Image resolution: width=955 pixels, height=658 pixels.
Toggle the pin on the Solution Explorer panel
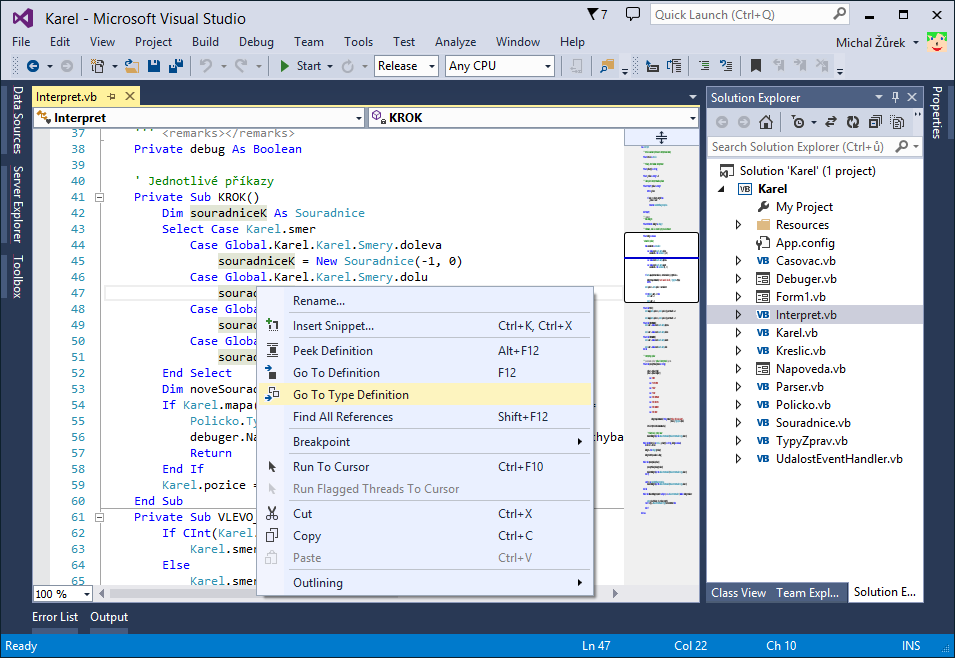pos(896,96)
